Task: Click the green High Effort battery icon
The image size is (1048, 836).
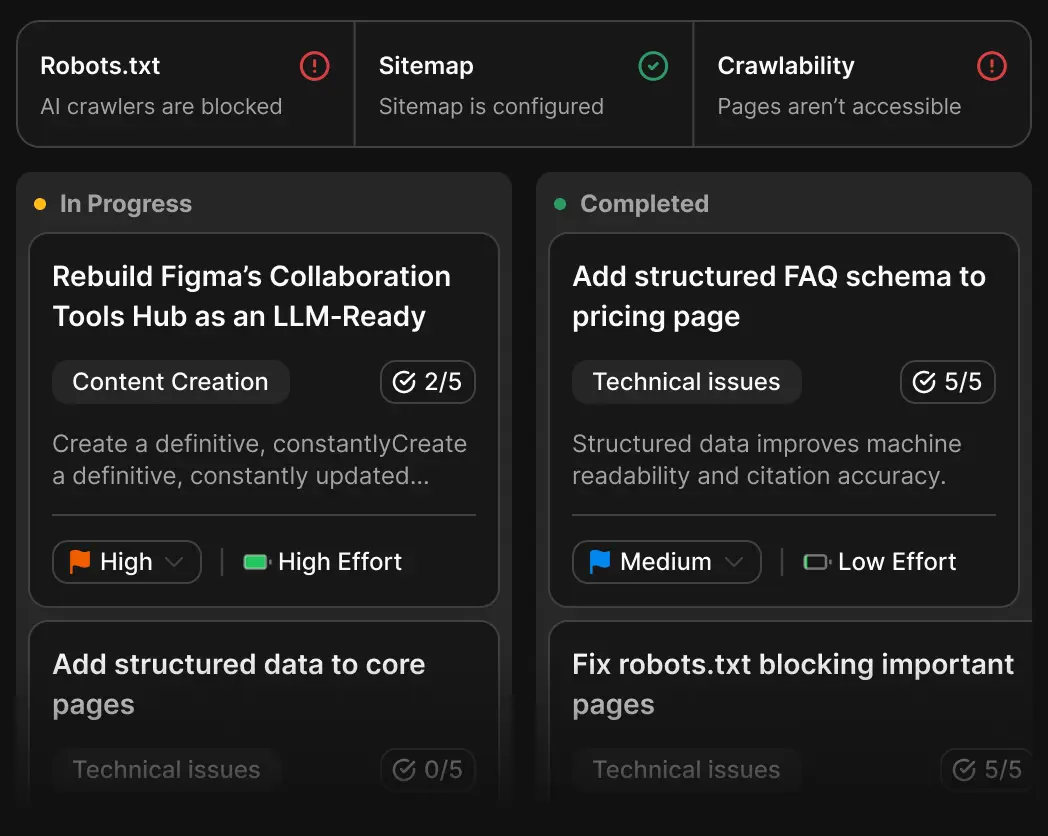Action: pyautogui.click(x=257, y=562)
